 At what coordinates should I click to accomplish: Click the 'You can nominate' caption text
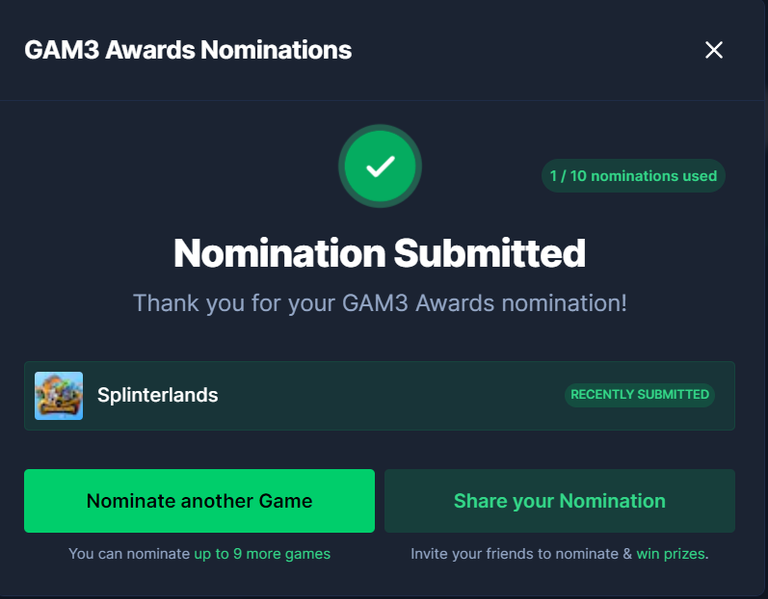[x=129, y=554]
